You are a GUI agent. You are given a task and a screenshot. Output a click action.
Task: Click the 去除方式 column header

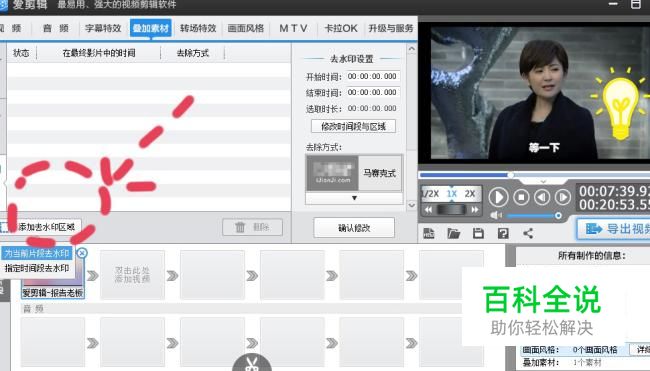(x=193, y=53)
